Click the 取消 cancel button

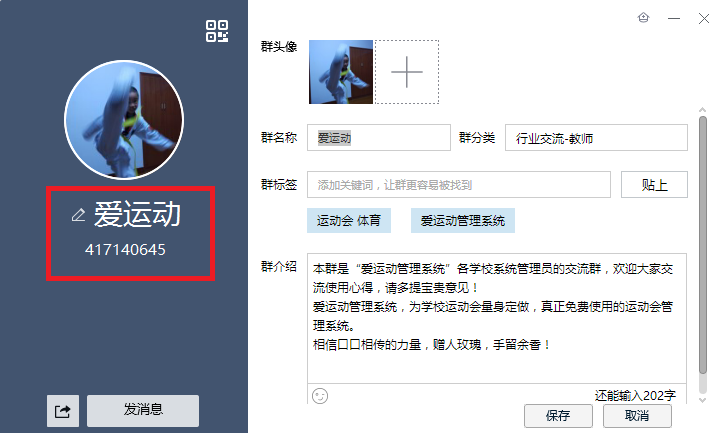(x=637, y=415)
